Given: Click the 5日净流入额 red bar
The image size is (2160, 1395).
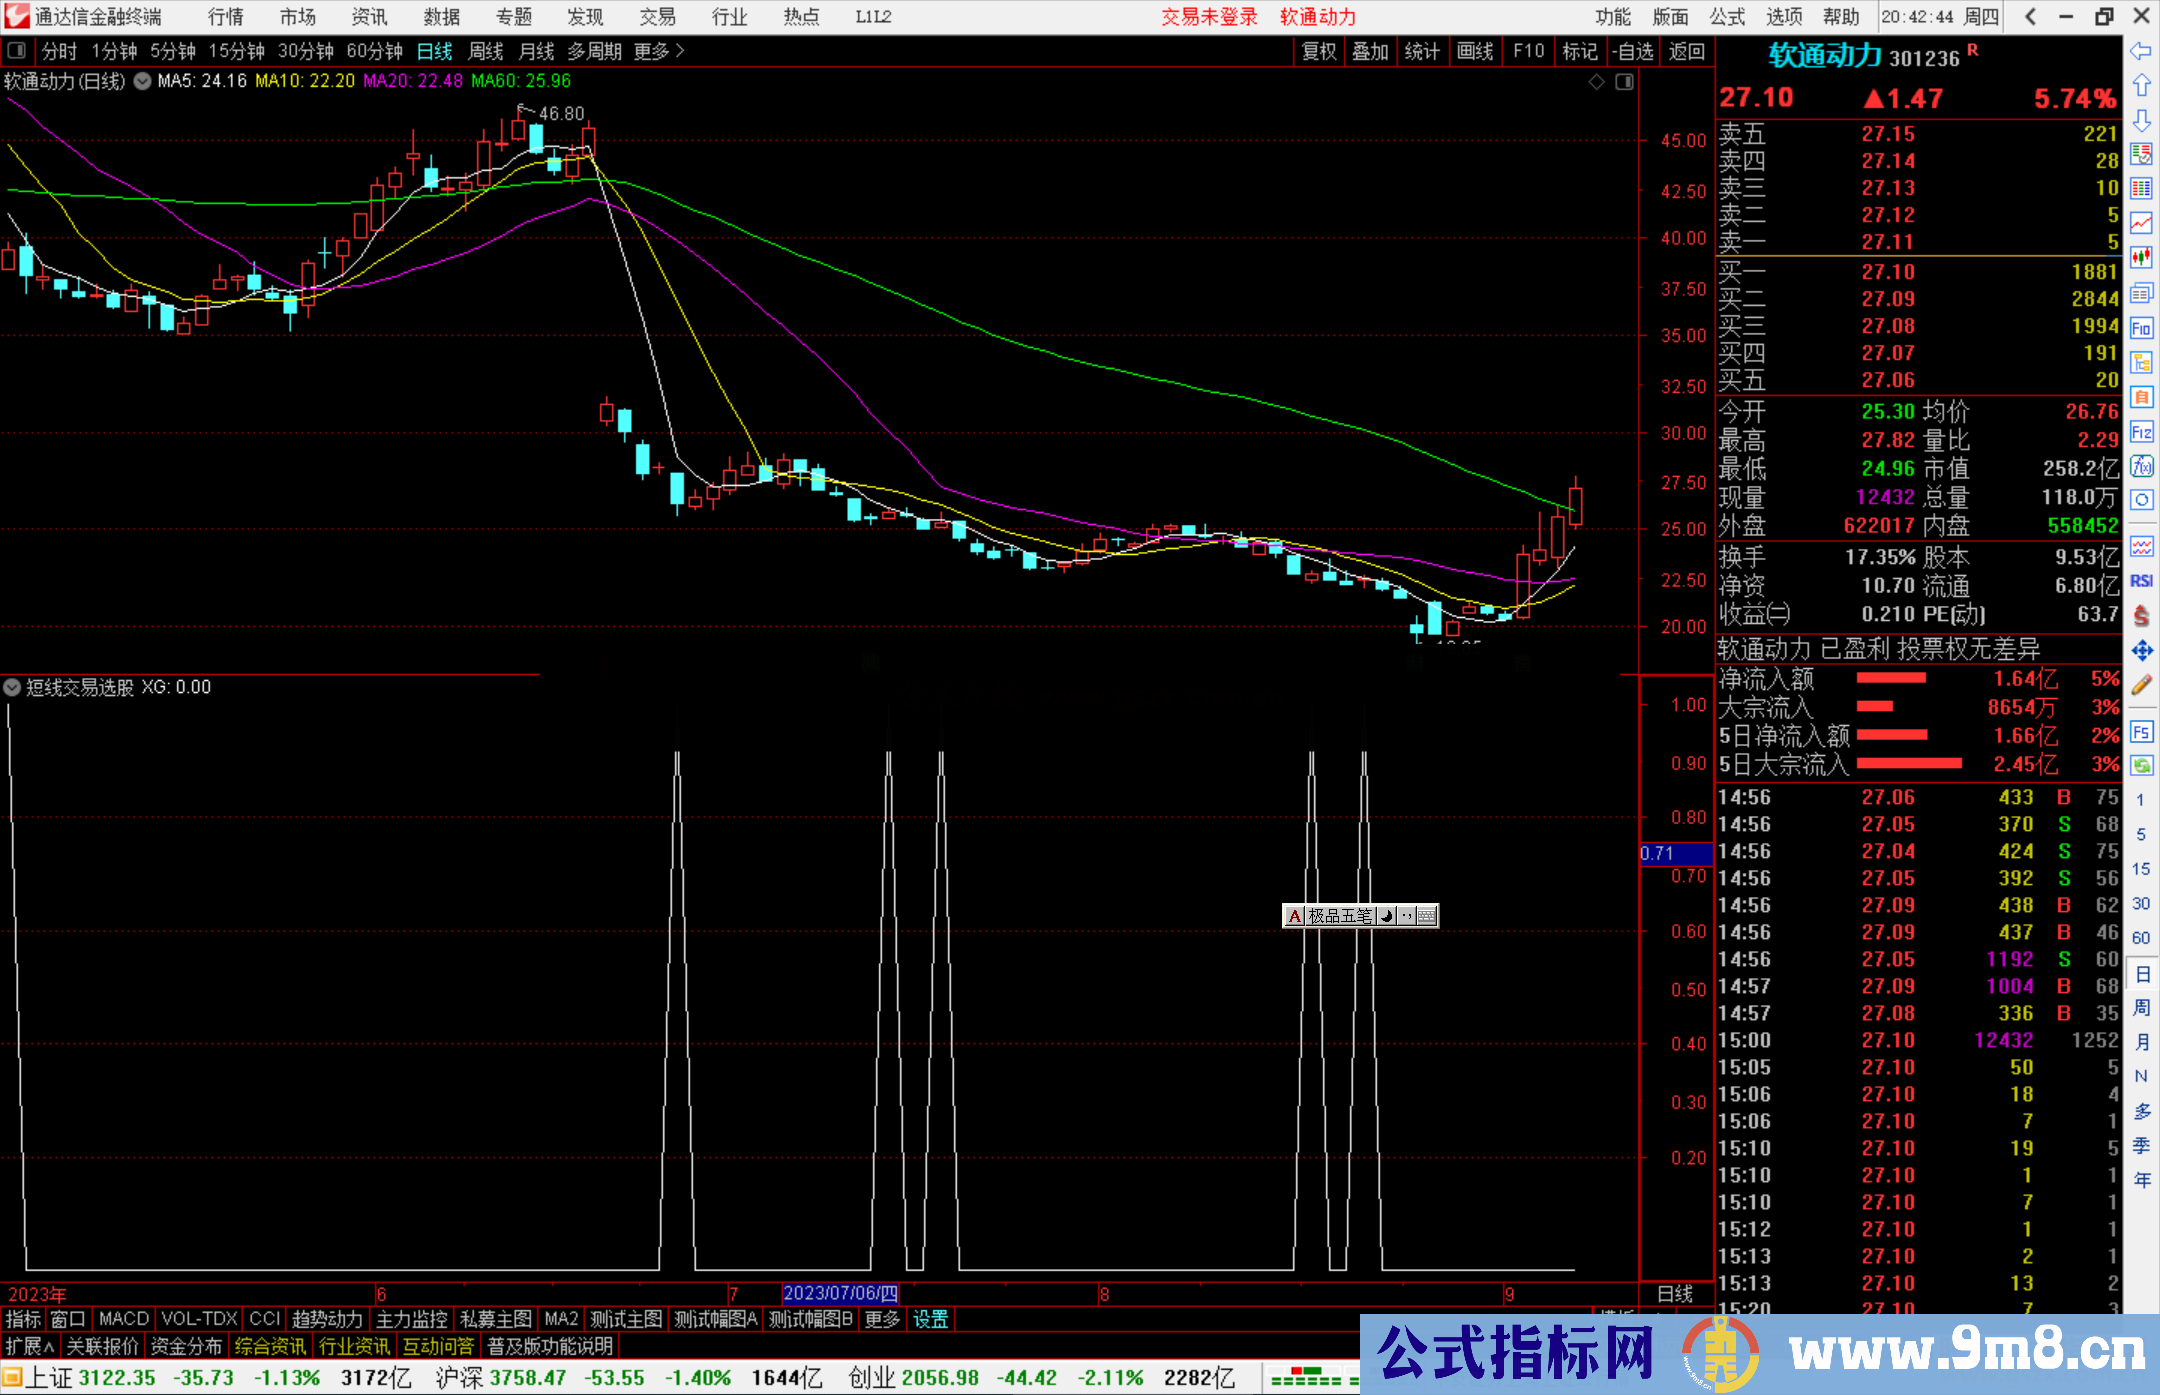Looking at the screenshot, I should (1891, 736).
